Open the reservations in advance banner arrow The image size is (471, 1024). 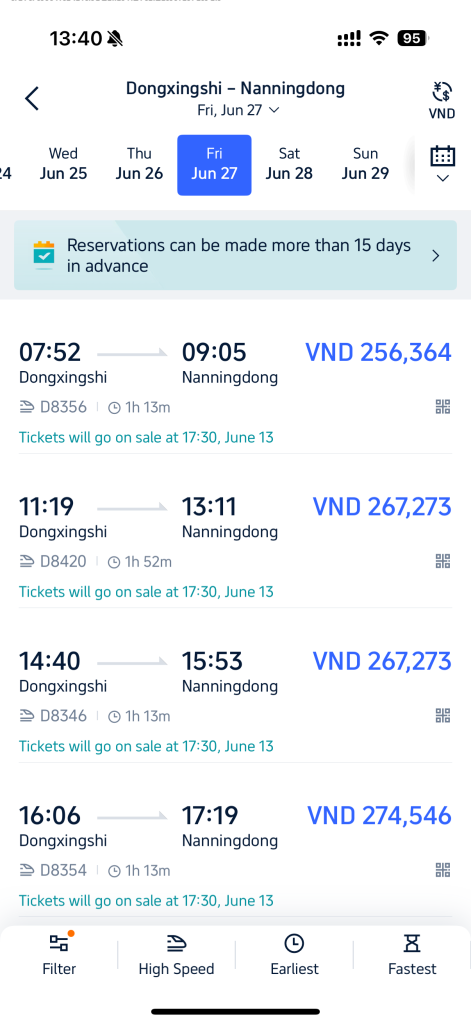[x=436, y=255]
